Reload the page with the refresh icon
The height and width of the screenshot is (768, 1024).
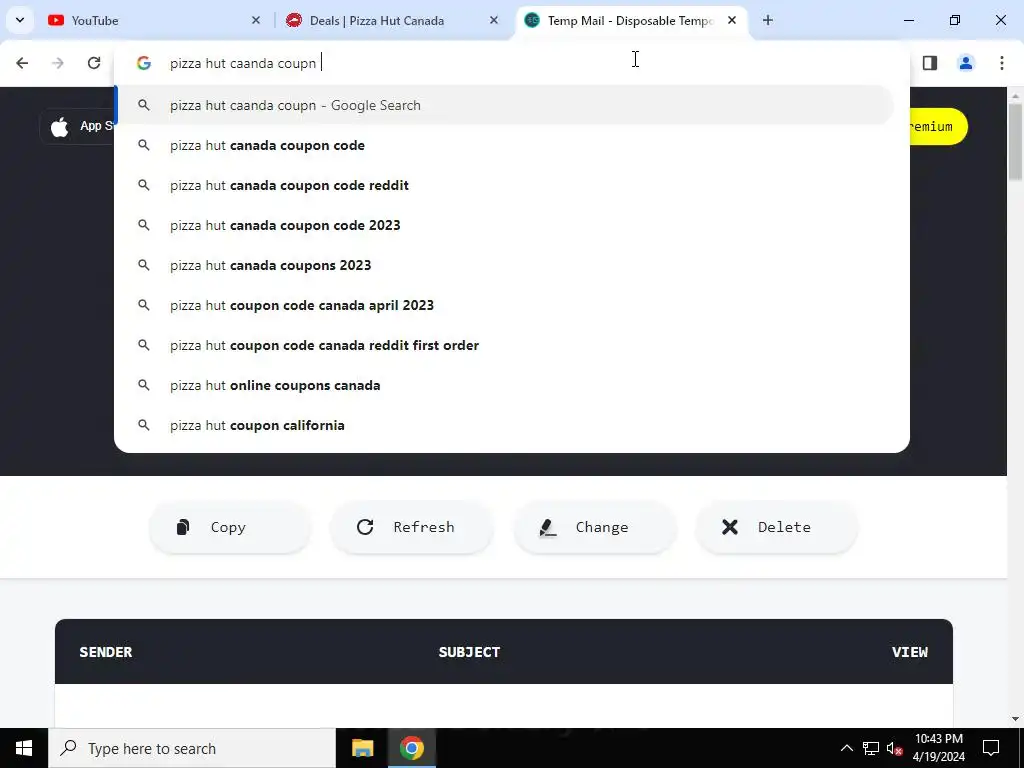[x=94, y=63]
